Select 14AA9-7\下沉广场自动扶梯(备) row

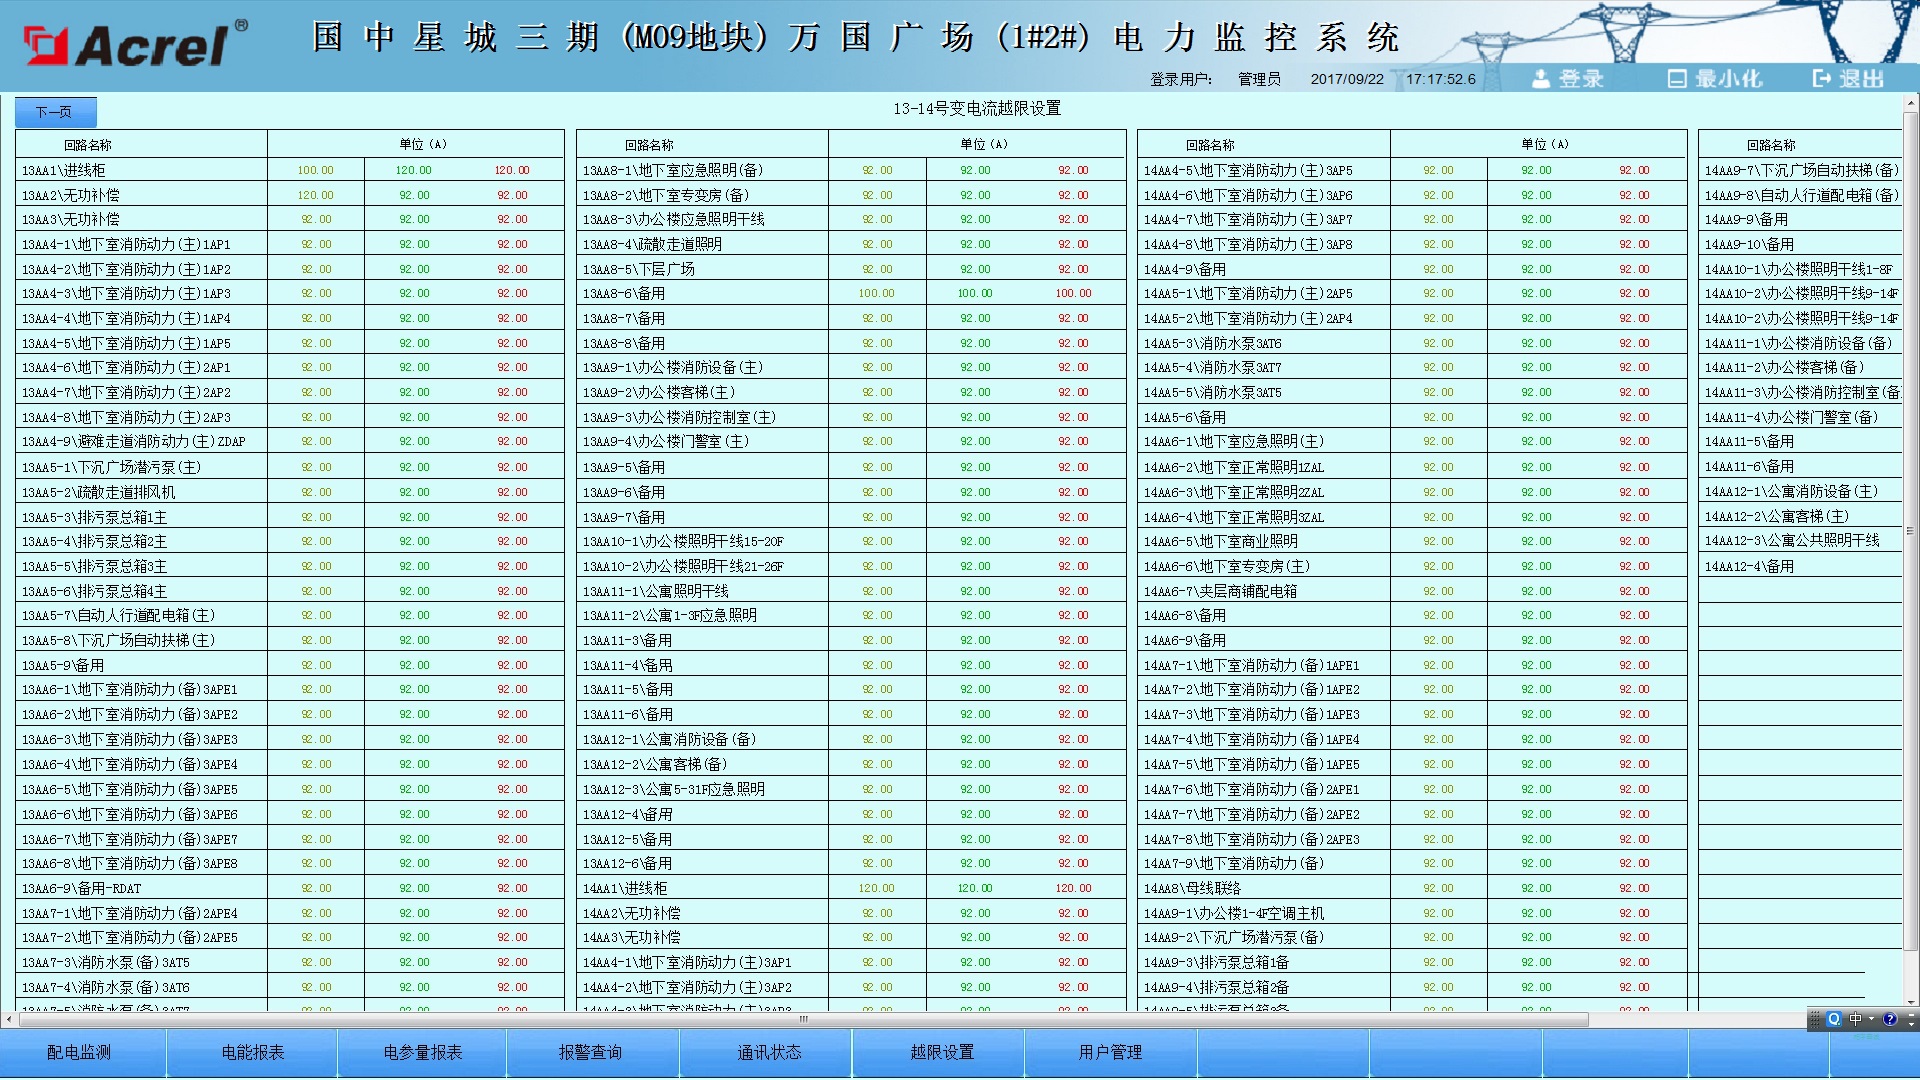pos(1800,170)
